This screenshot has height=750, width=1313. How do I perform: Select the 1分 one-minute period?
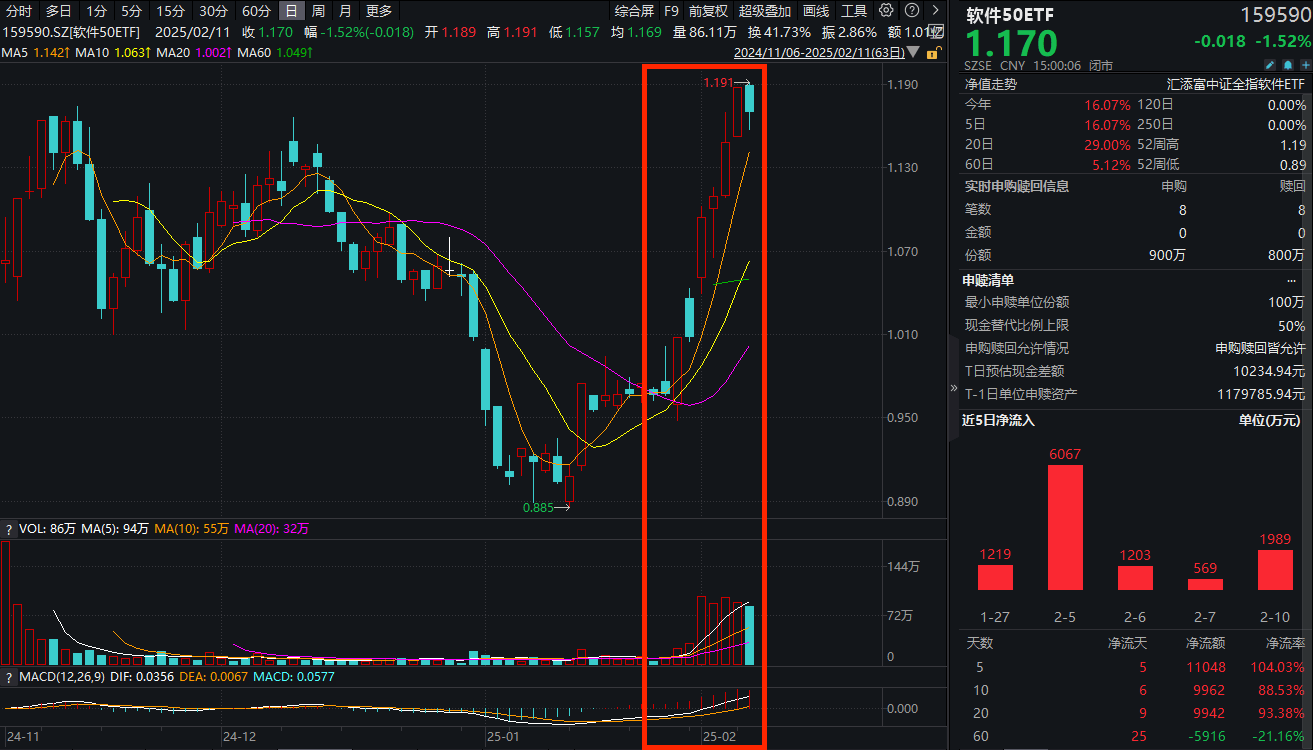(96, 11)
